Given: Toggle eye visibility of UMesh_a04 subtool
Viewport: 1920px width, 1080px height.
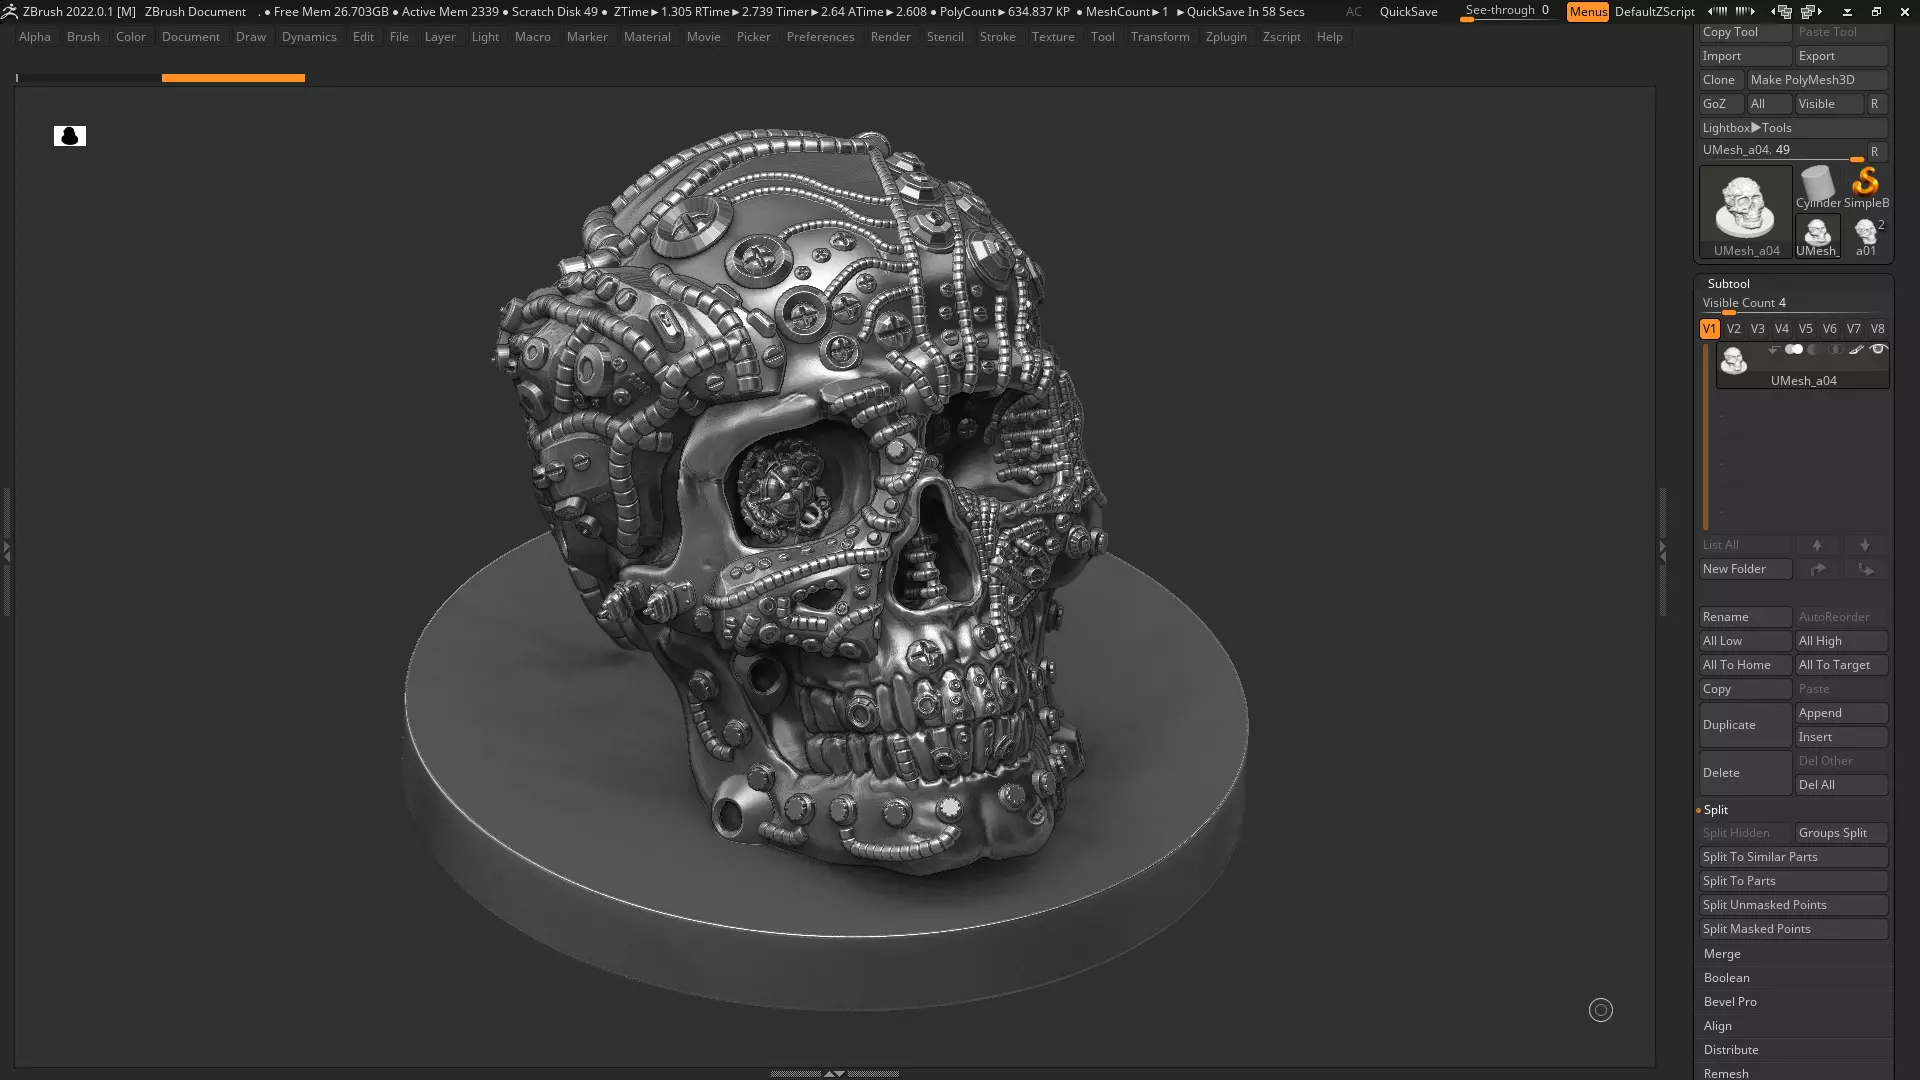Looking at the screenshot, I should (1878, 350).
